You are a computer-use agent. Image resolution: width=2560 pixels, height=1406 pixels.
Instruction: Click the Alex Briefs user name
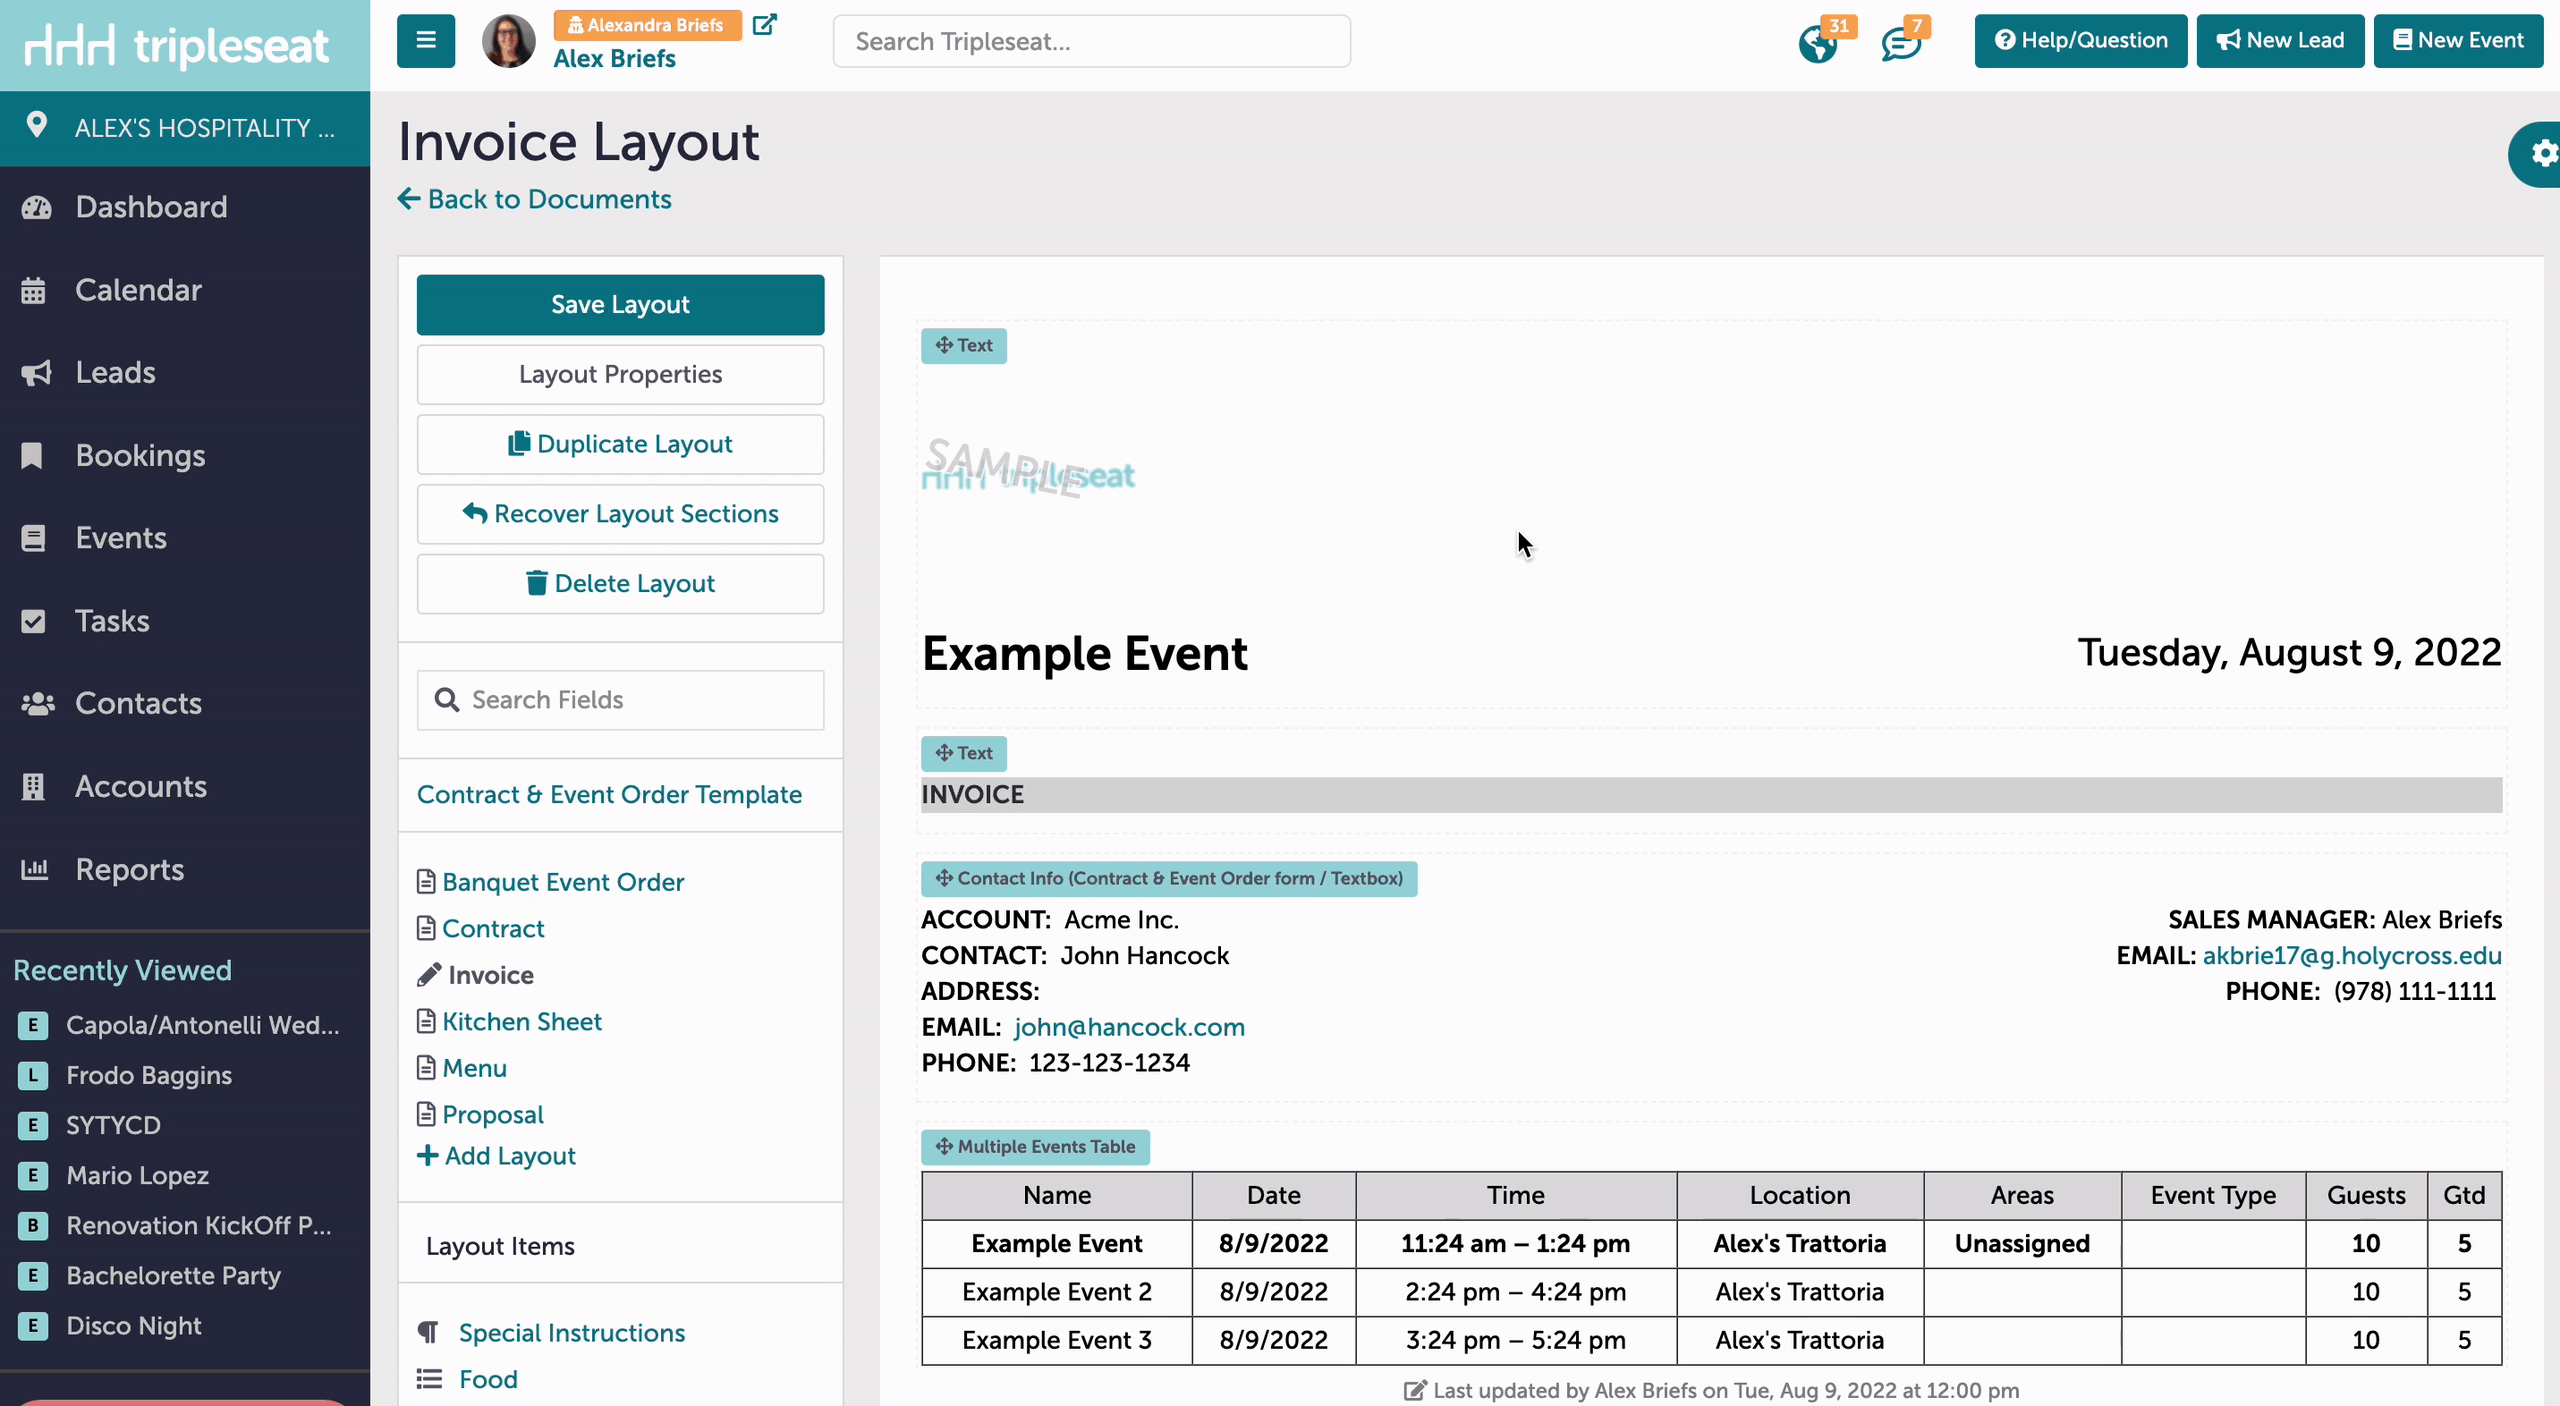coord(614,59)
